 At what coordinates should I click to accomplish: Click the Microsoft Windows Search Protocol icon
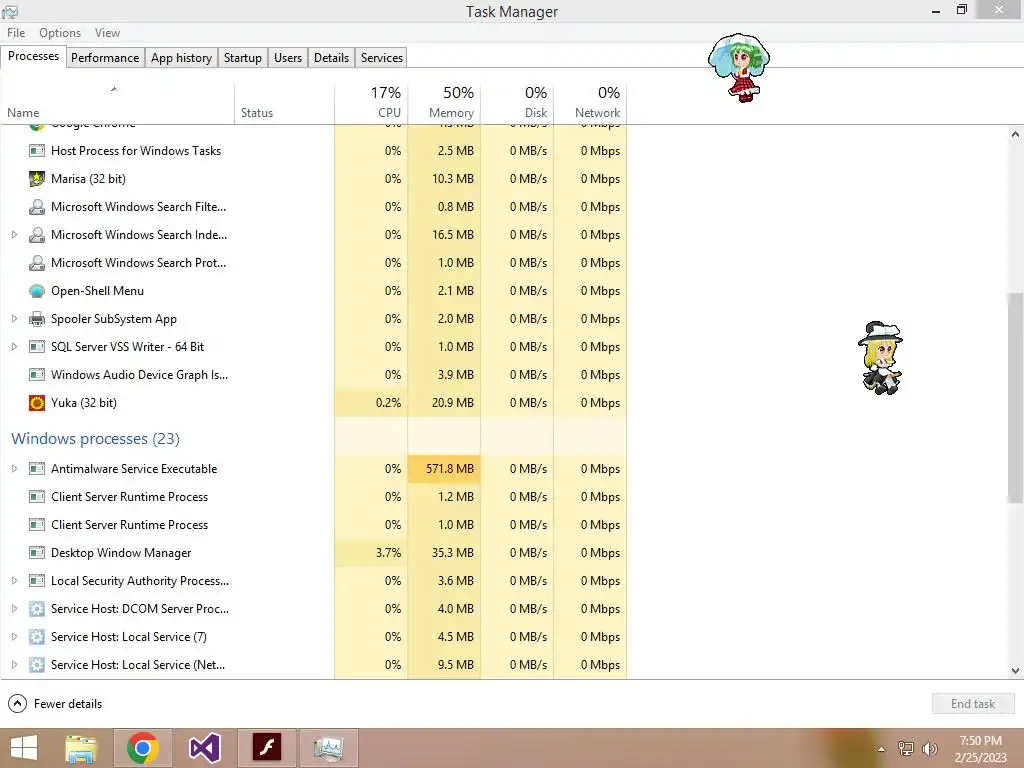37,263
